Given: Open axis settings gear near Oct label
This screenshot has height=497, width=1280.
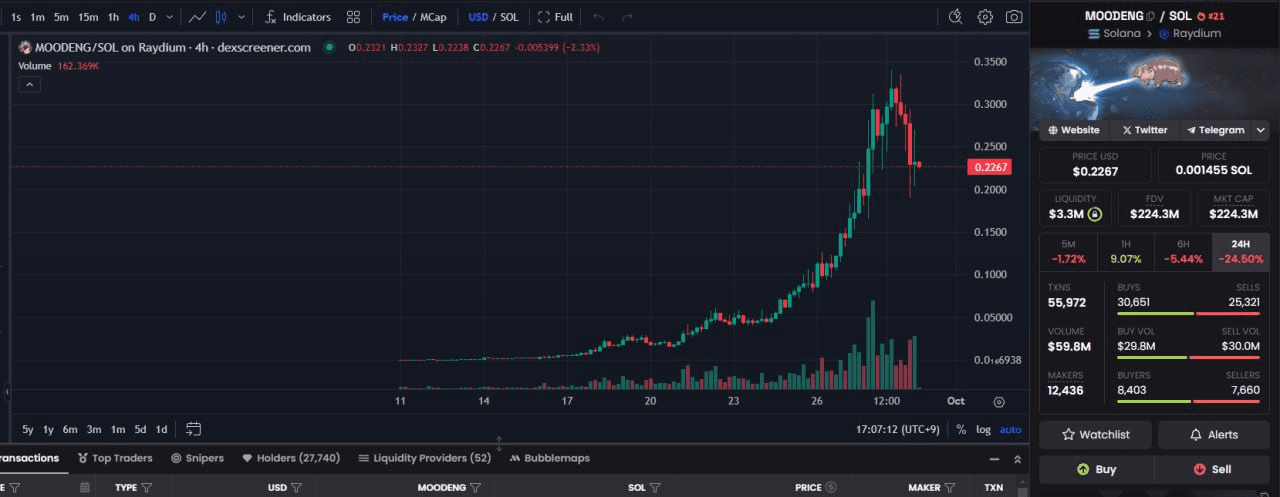Looking at the screenshot, I should (x=999, y=402).
